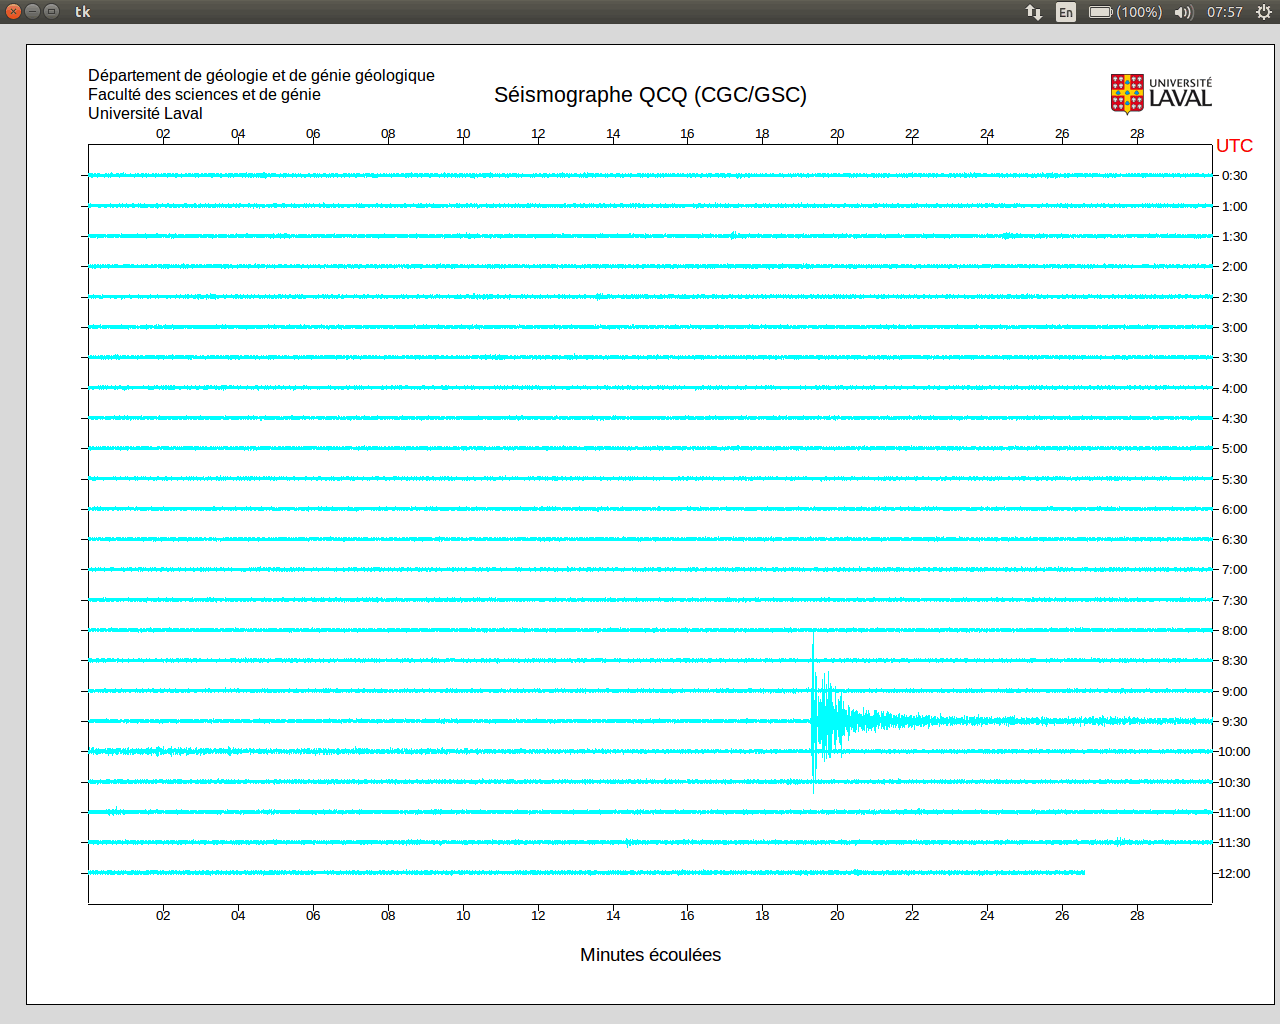Select the 9:30 time label
This screenshot has height=1024, width=1280.
[x=1234, y=722]
